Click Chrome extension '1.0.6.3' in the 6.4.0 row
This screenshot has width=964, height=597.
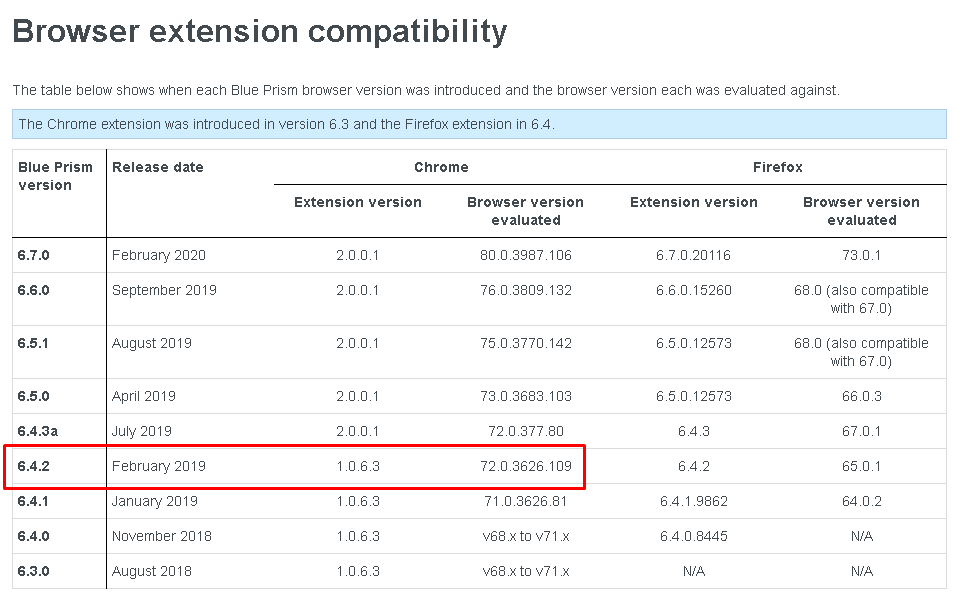(x=358, y=536)
